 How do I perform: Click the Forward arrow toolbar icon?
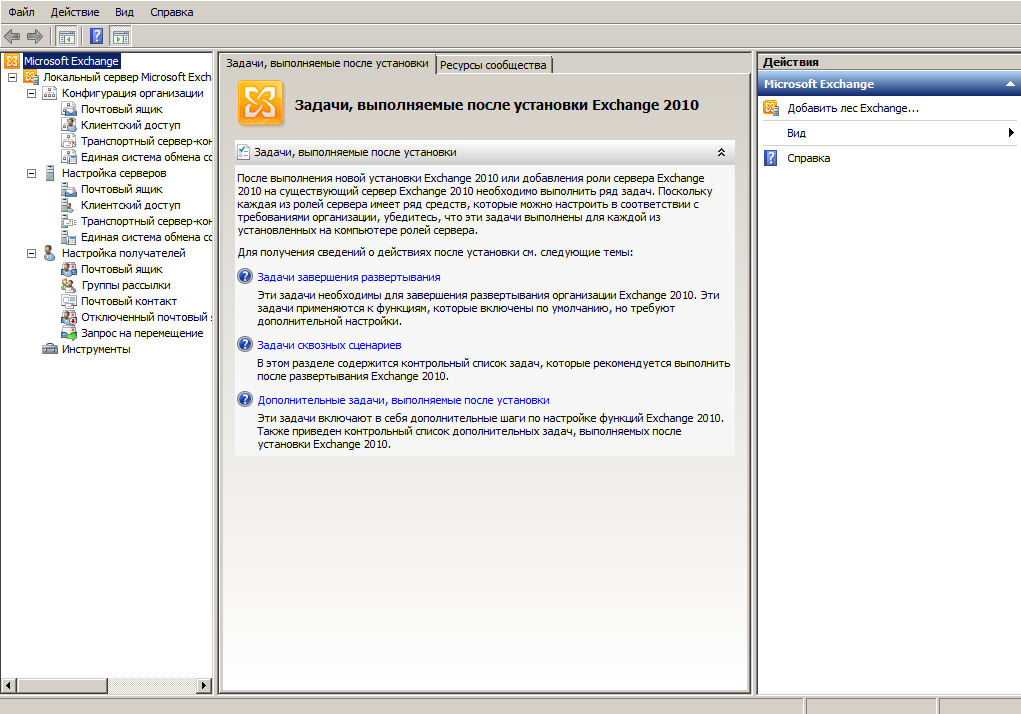point(35,36)
